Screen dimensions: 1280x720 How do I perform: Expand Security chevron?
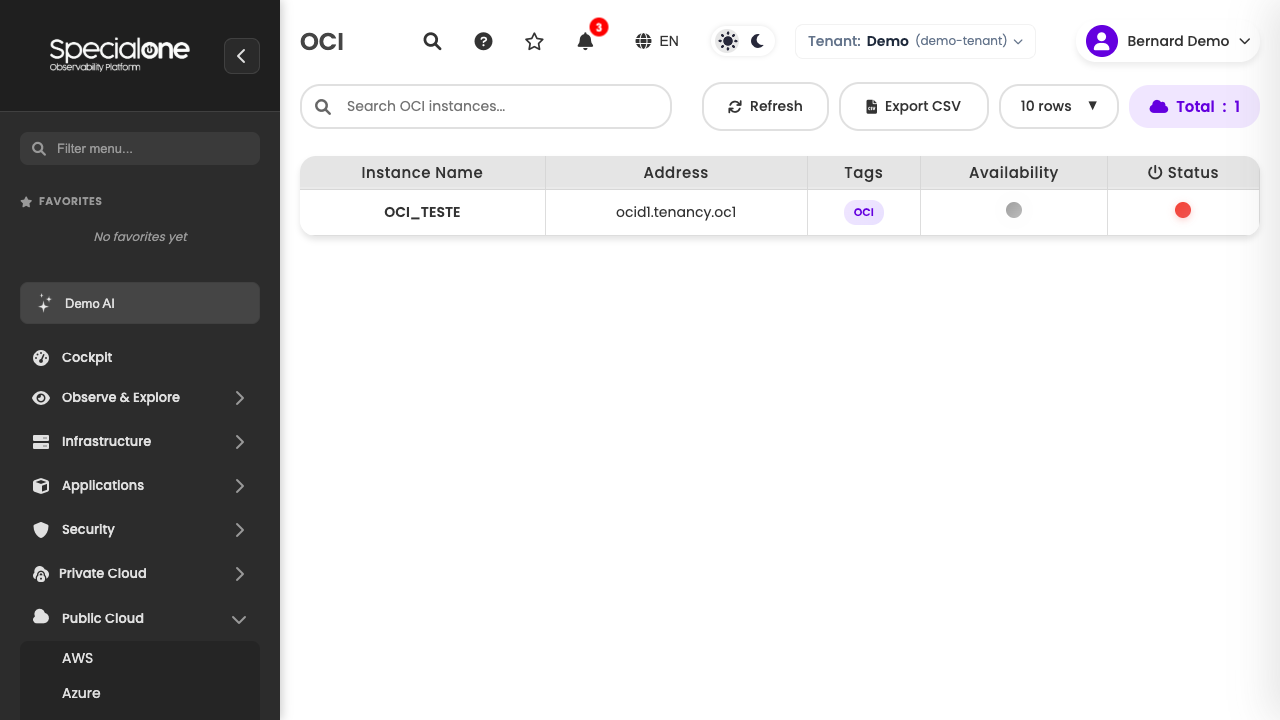240,530
